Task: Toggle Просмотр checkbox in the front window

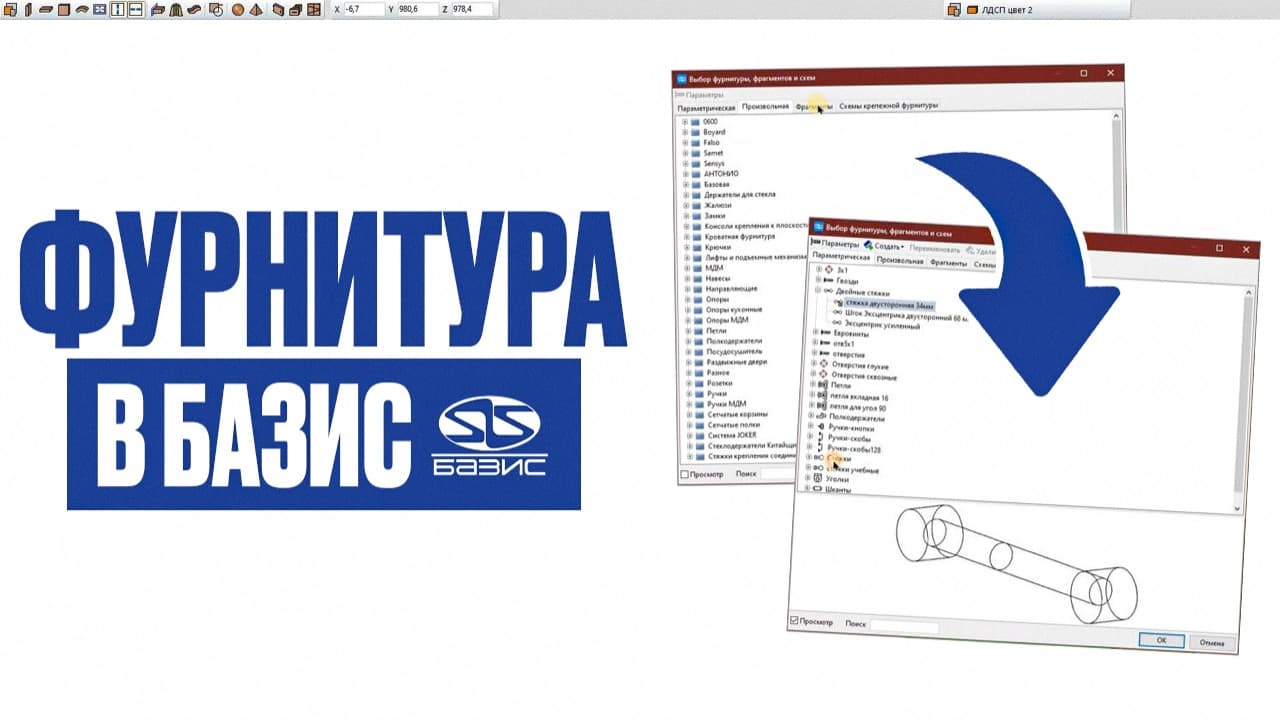Action: coord(794,621)
